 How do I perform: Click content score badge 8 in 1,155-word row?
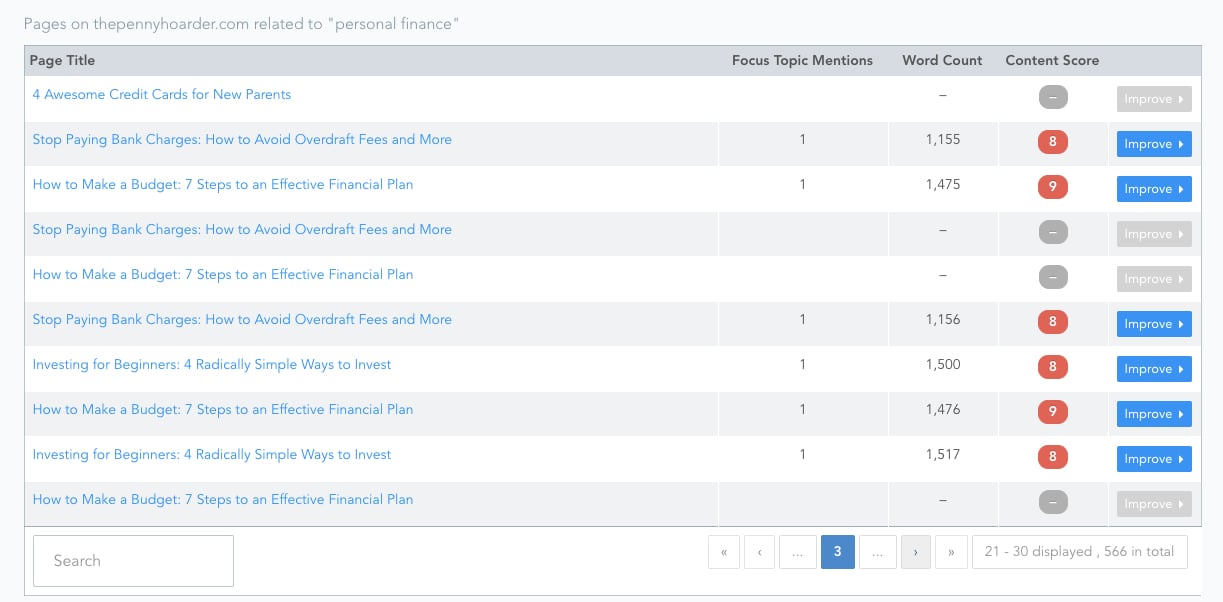point(1052,142)
